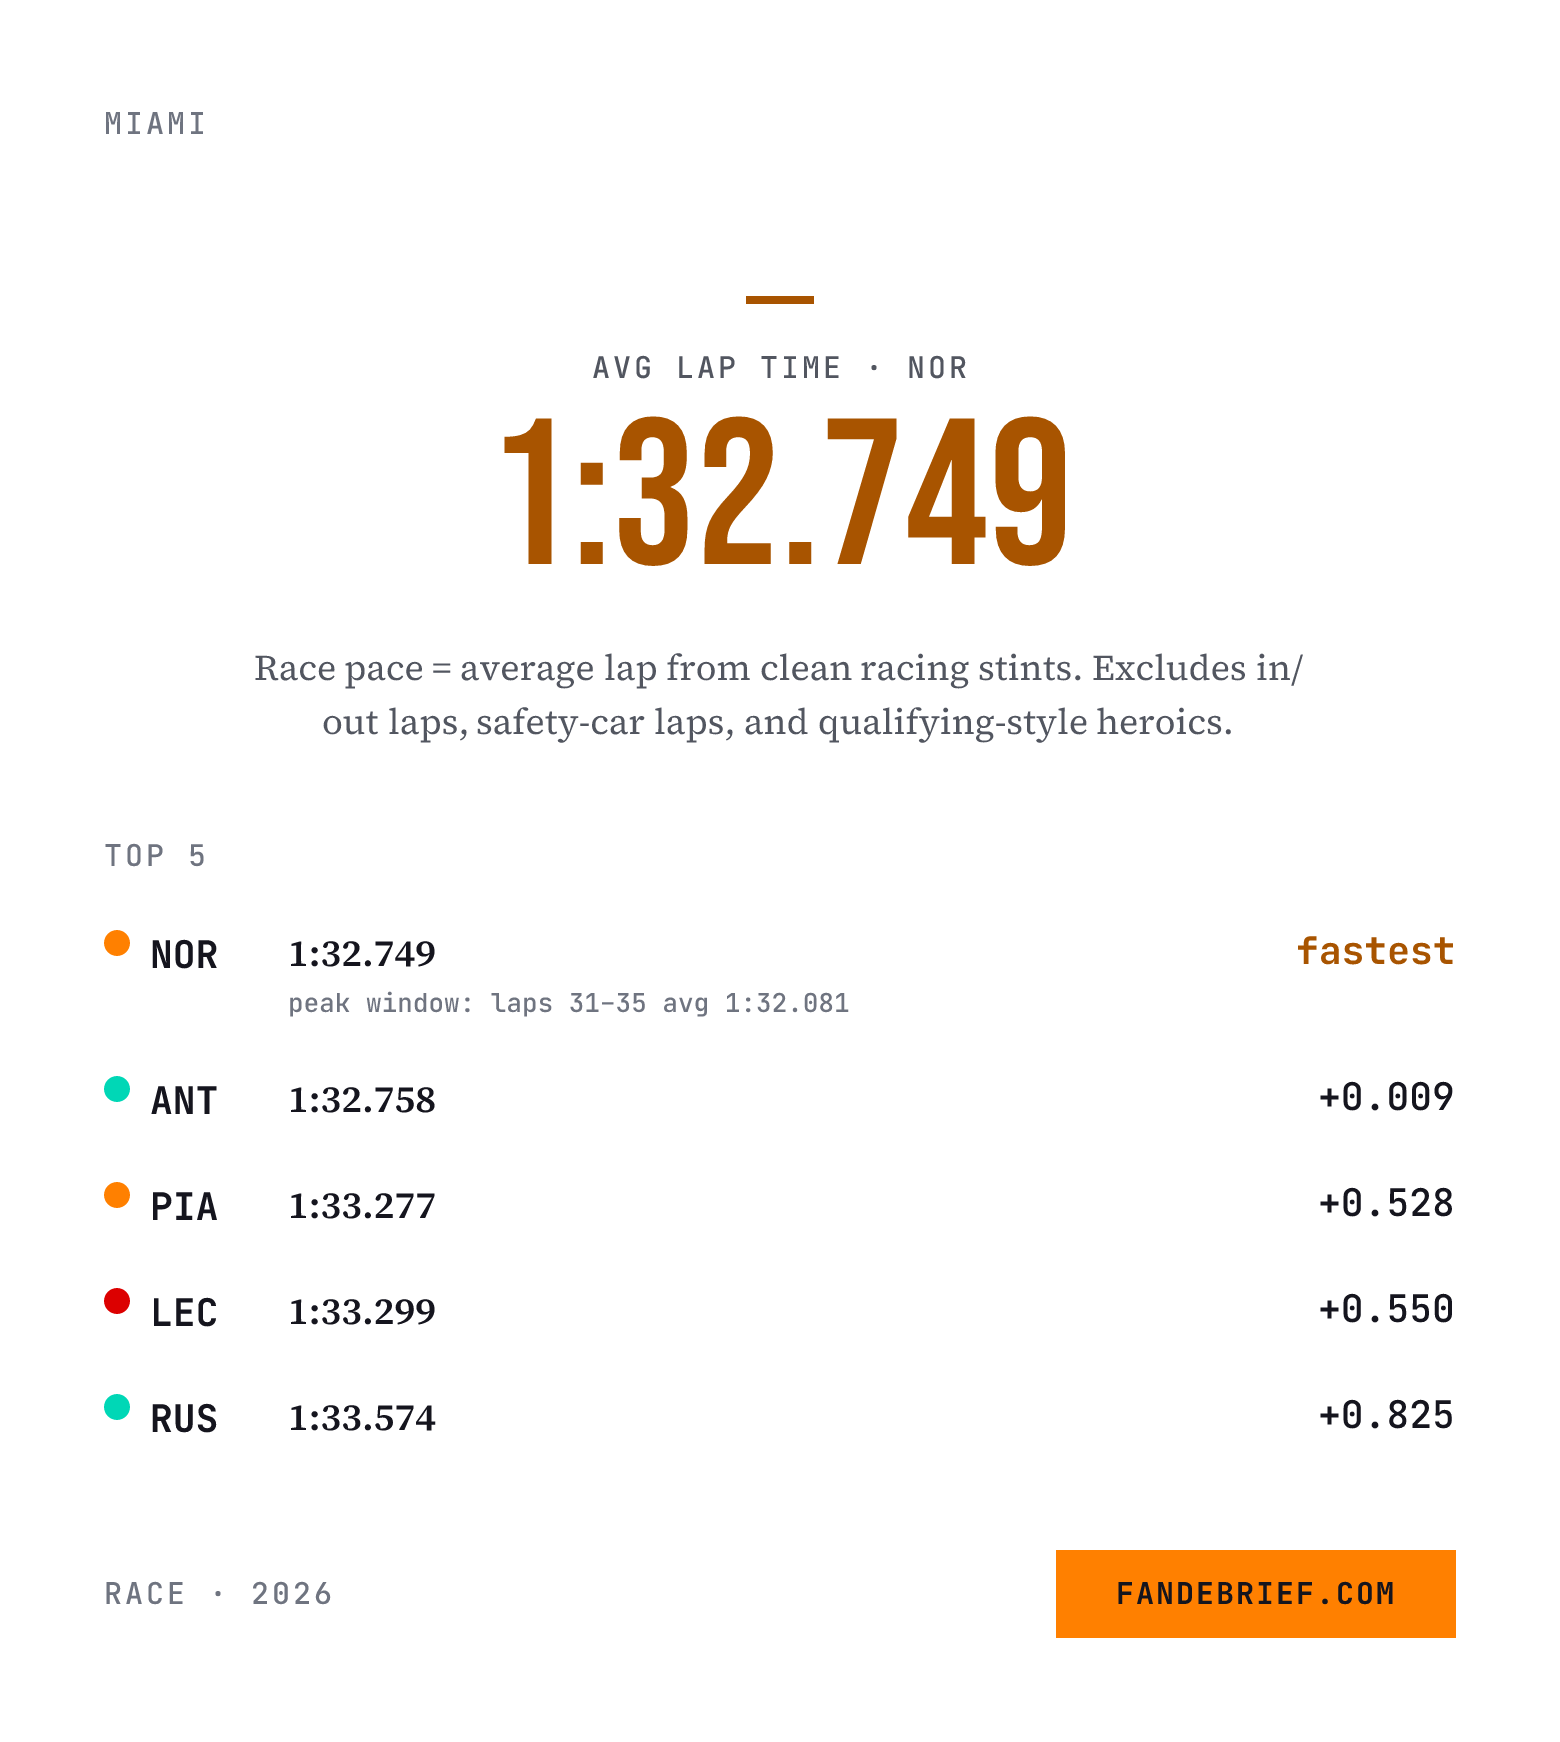Select the RUS driver code
The image size is (1560, 1742).
click(x=184, y=1419)
